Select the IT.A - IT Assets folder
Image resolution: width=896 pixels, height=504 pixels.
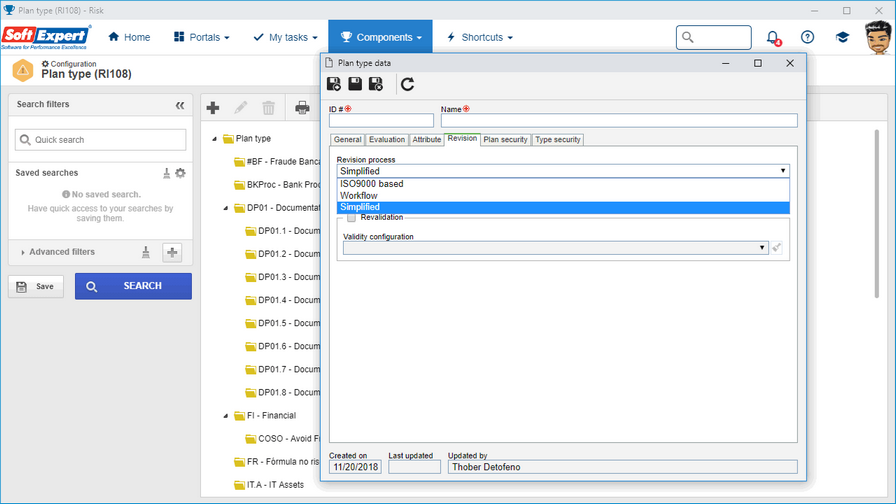tap(269, 485)
